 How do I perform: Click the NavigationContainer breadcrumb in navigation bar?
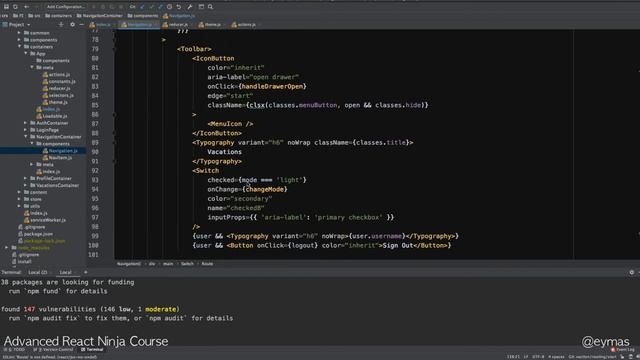(100, 16)
